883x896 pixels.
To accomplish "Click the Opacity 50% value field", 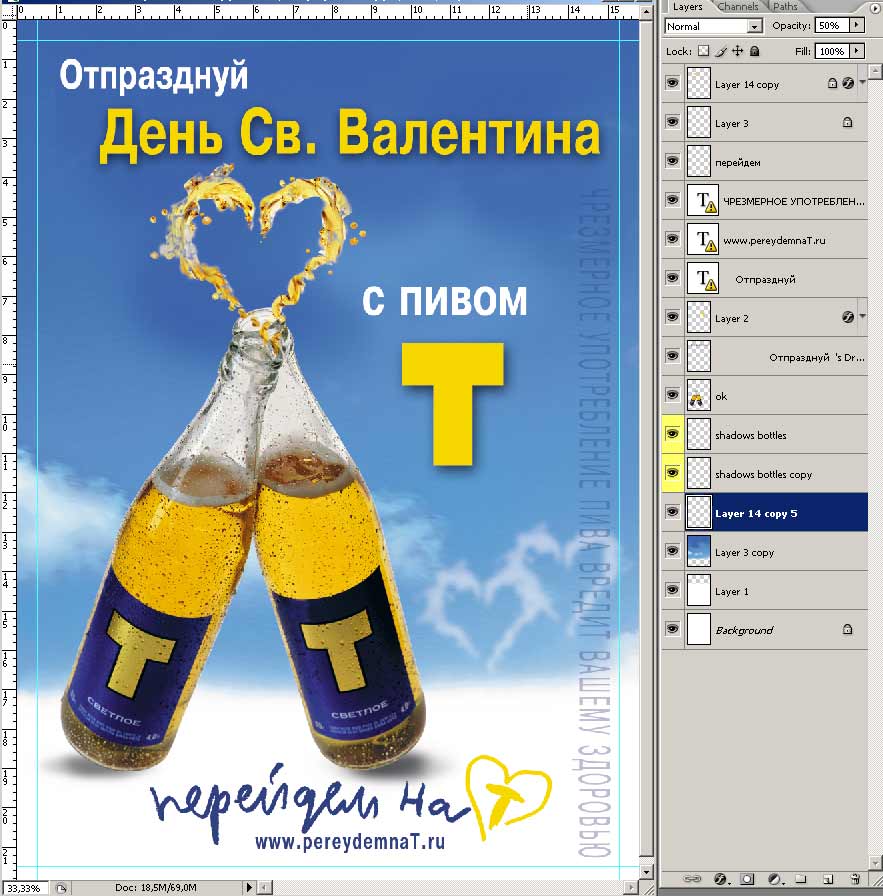I will tap(833, 25).
